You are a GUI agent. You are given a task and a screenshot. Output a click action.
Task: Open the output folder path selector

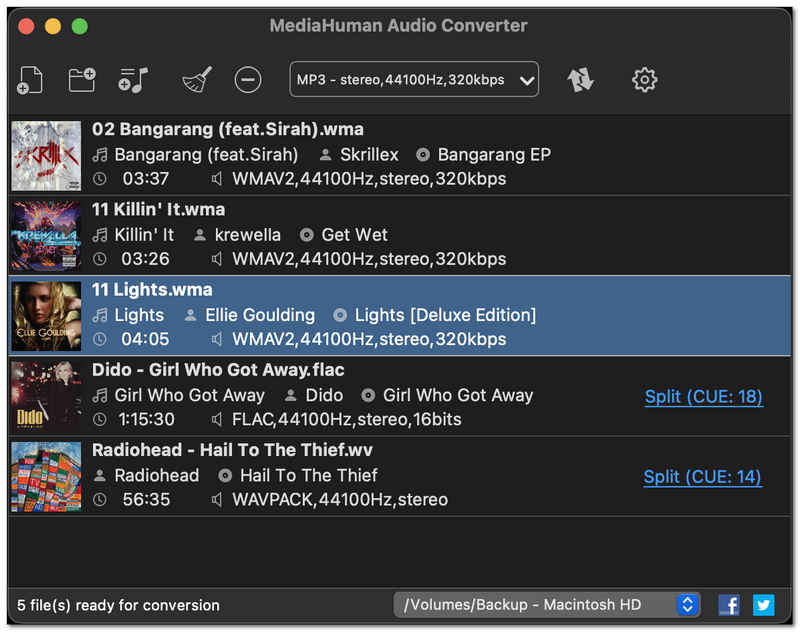[546, 605]
